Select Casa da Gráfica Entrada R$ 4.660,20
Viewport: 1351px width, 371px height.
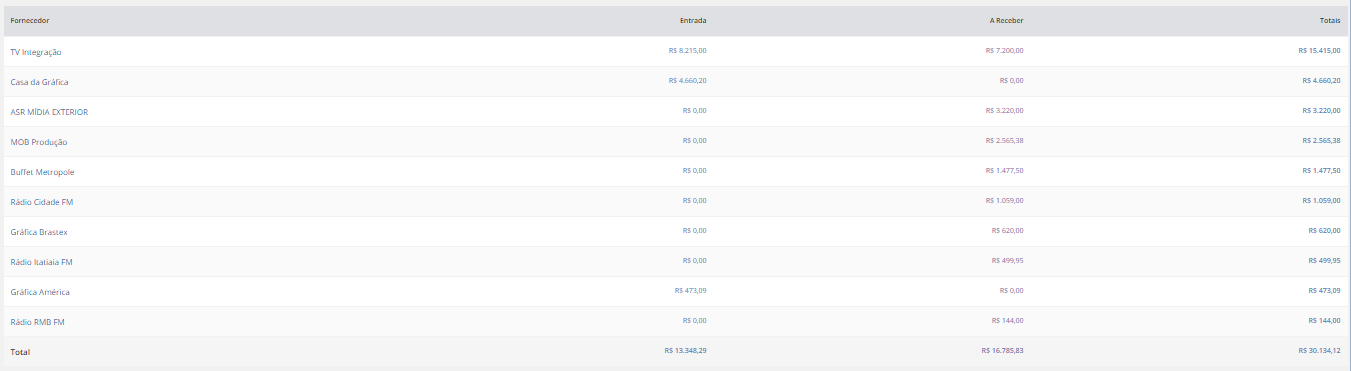(687, 81)
